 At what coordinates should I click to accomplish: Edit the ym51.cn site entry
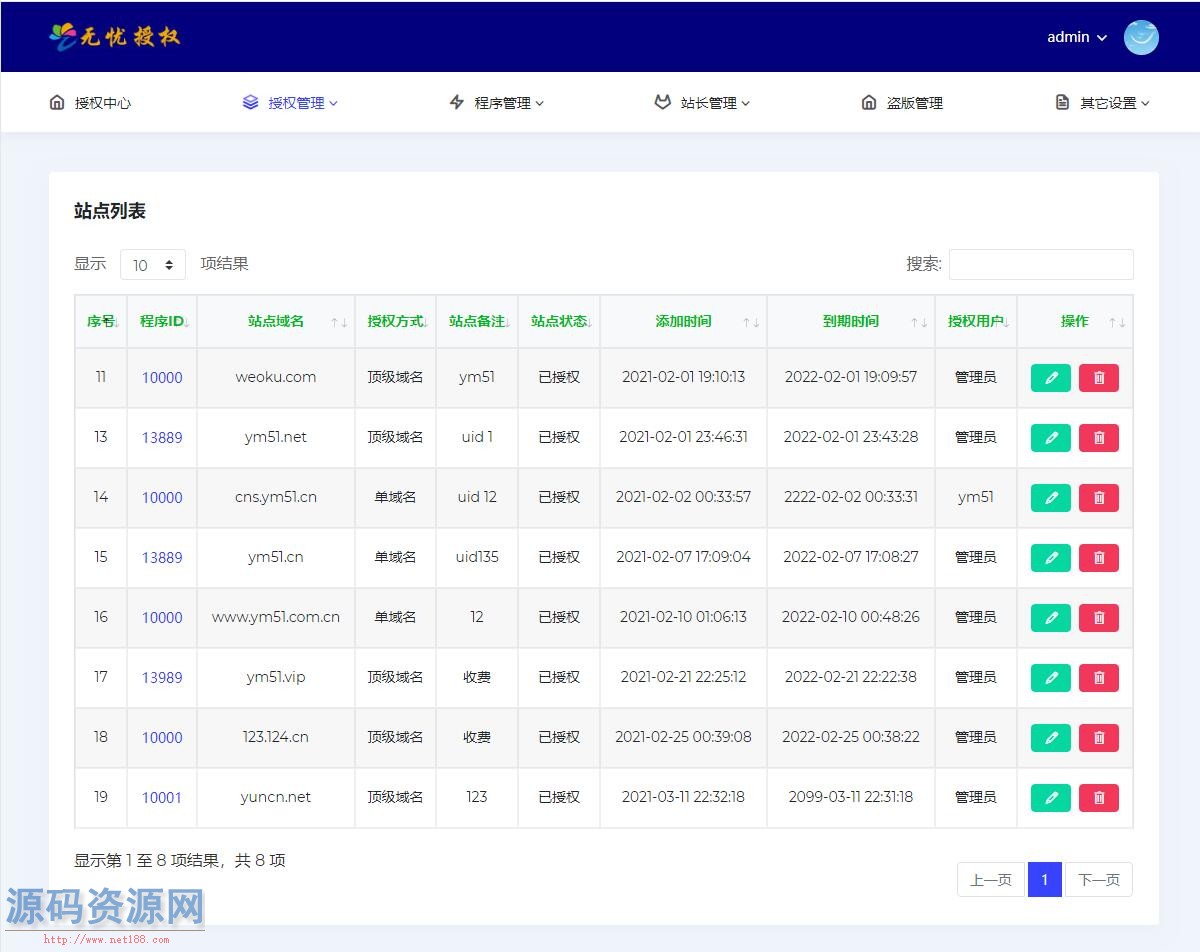point(1050,558)
